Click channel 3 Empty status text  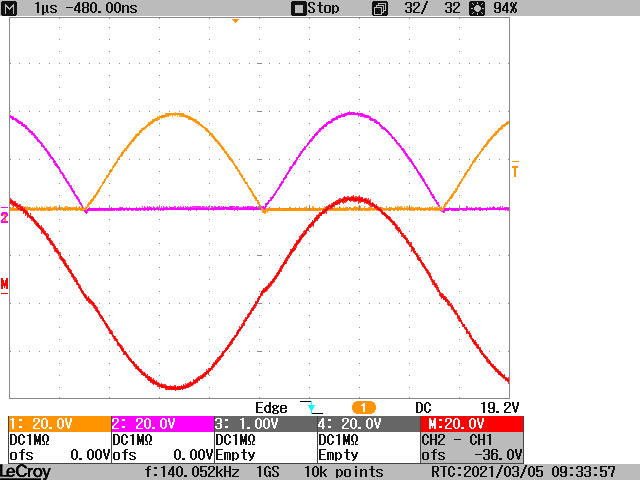click(x=236, y=455)
